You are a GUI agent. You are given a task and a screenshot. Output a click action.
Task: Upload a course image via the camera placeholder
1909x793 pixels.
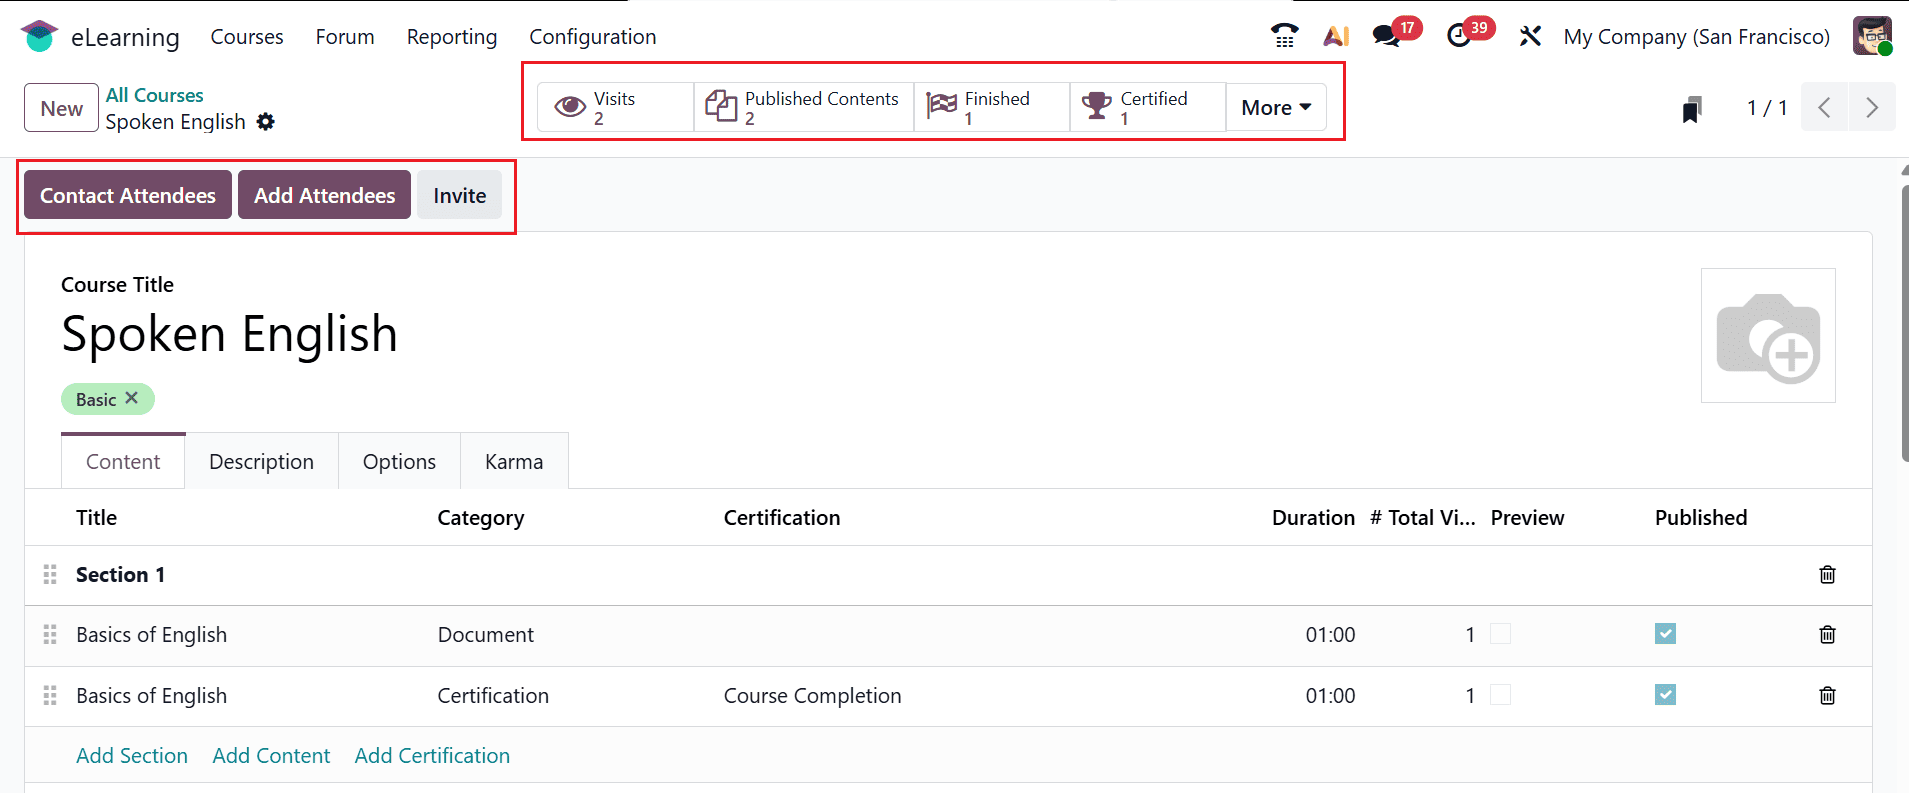point(1768,336)
